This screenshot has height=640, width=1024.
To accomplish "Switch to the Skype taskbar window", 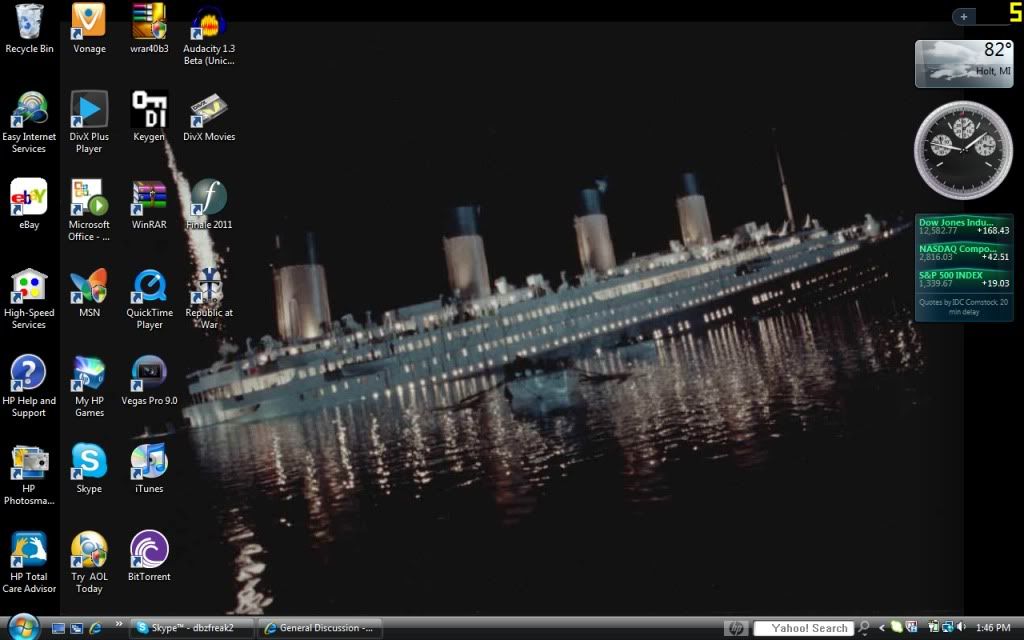I will 194,628.
